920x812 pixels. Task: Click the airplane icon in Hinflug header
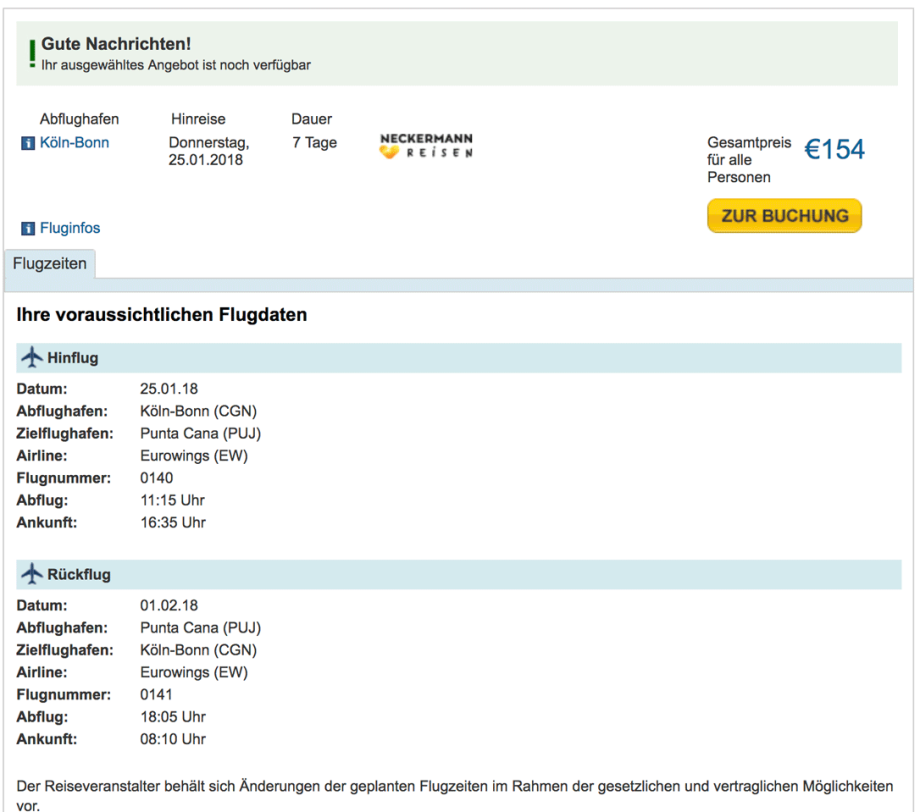32,358
